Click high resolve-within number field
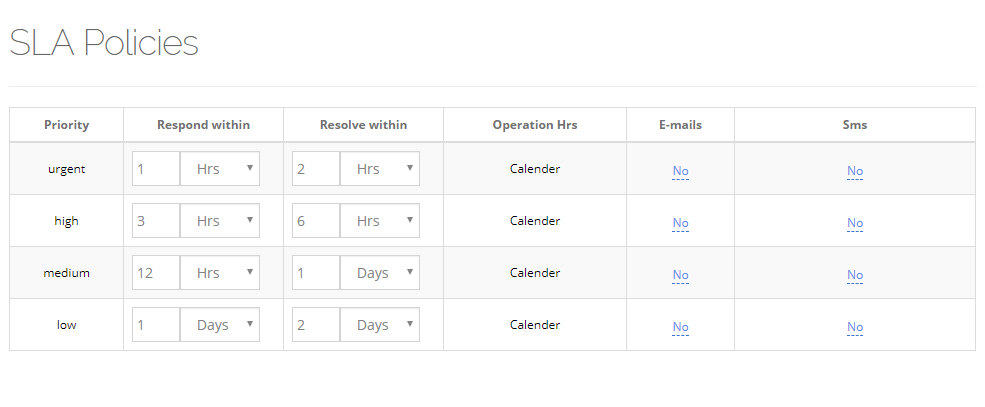 (x=316, y=221)
